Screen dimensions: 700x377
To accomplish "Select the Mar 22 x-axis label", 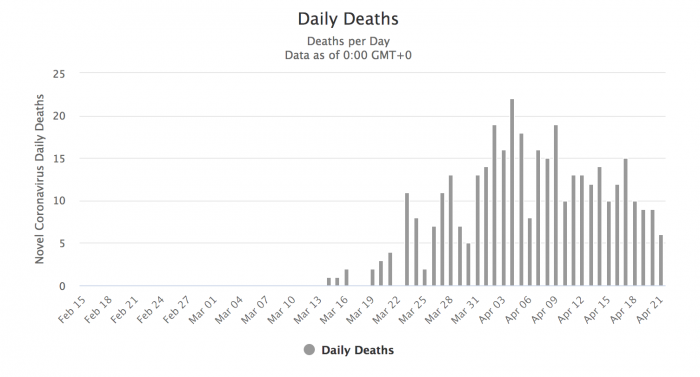I will [x=387, y=309].
